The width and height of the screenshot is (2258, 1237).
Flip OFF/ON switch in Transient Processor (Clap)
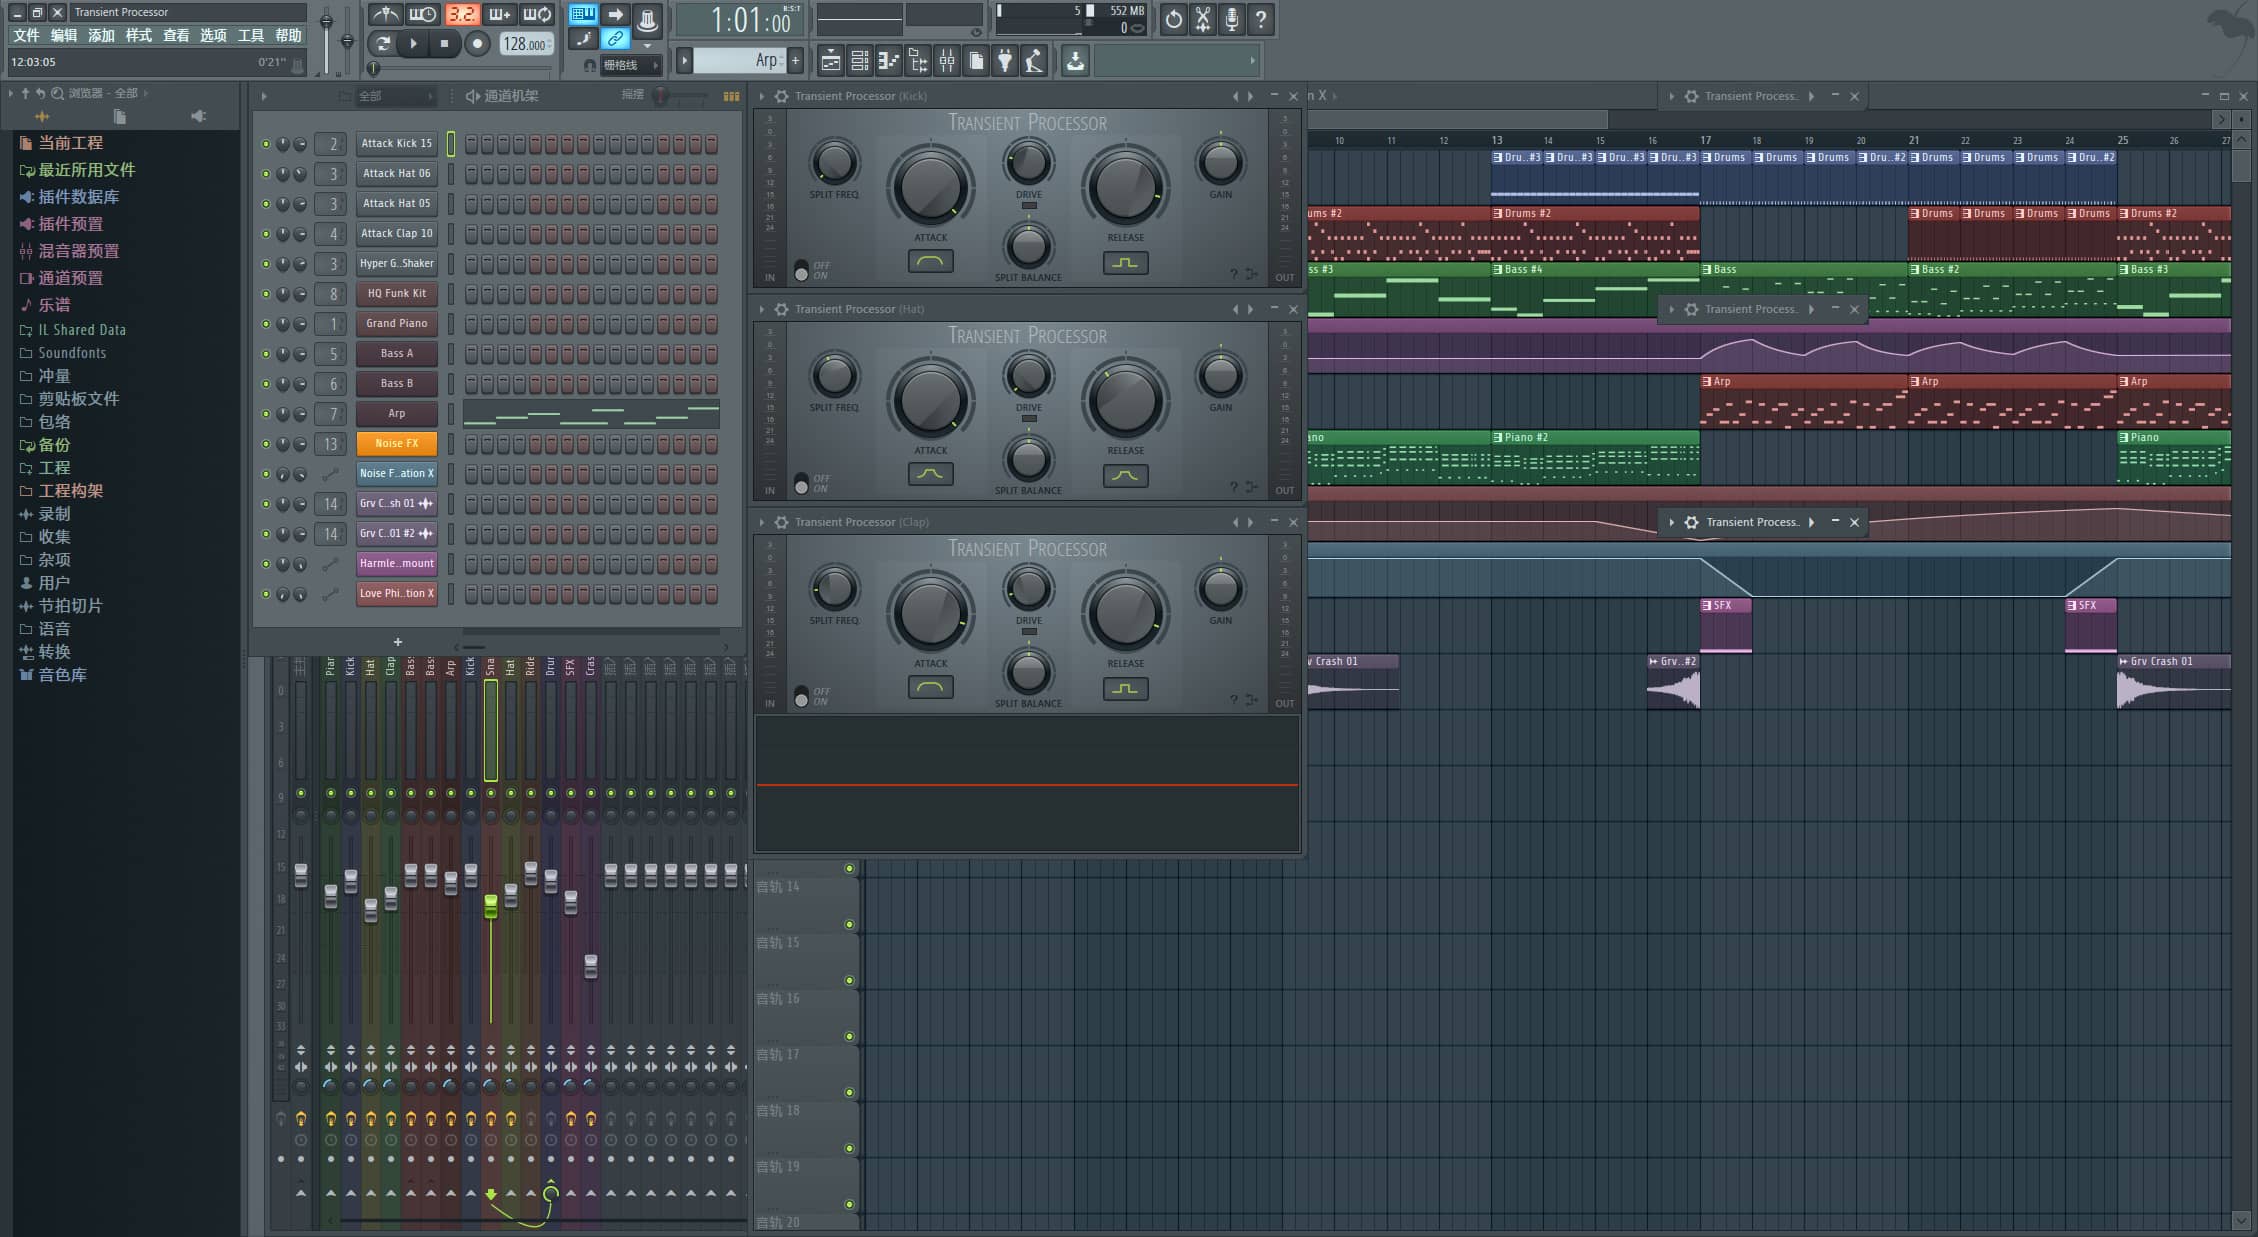(x=801, y=697)
